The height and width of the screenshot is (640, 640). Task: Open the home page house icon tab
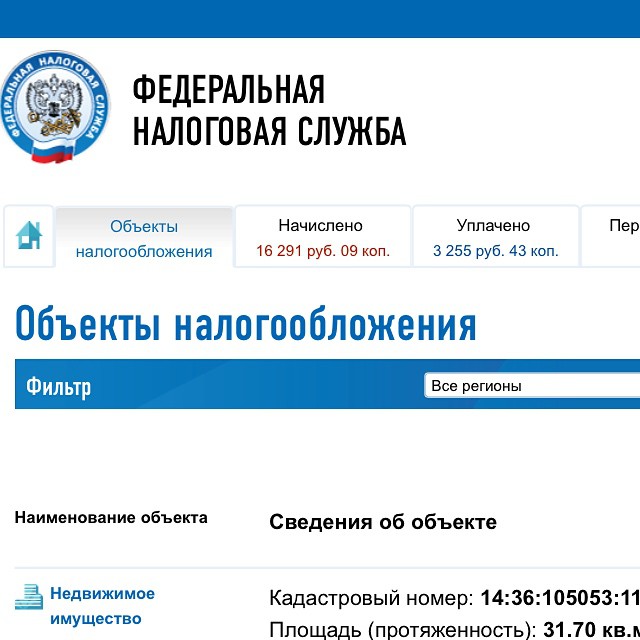point(29,236)
